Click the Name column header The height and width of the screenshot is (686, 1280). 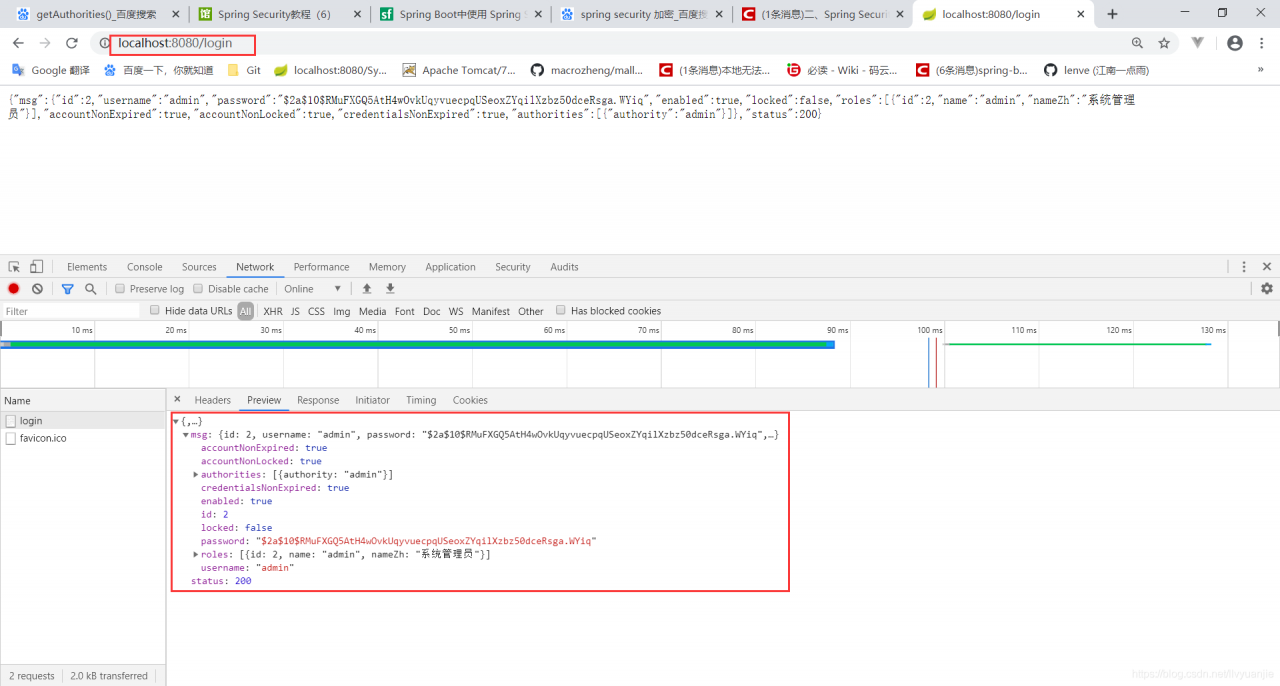coord(83,400)
